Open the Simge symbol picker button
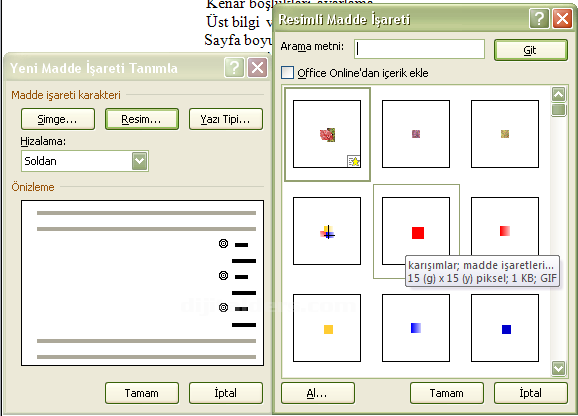This screenshot has width=578, height=416. pyautogui.click(x=58, y=119)
